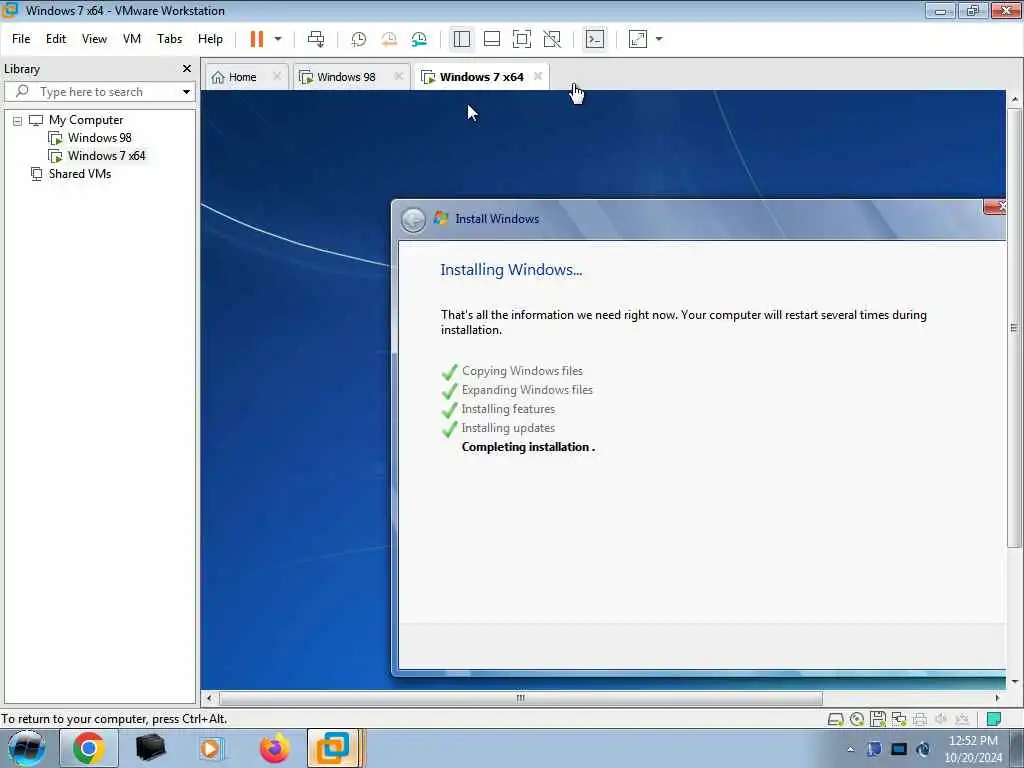This screenshot has height=768, width=1024.
Task: Open the Windows Start menu
Action: click(x=27, y=748)
